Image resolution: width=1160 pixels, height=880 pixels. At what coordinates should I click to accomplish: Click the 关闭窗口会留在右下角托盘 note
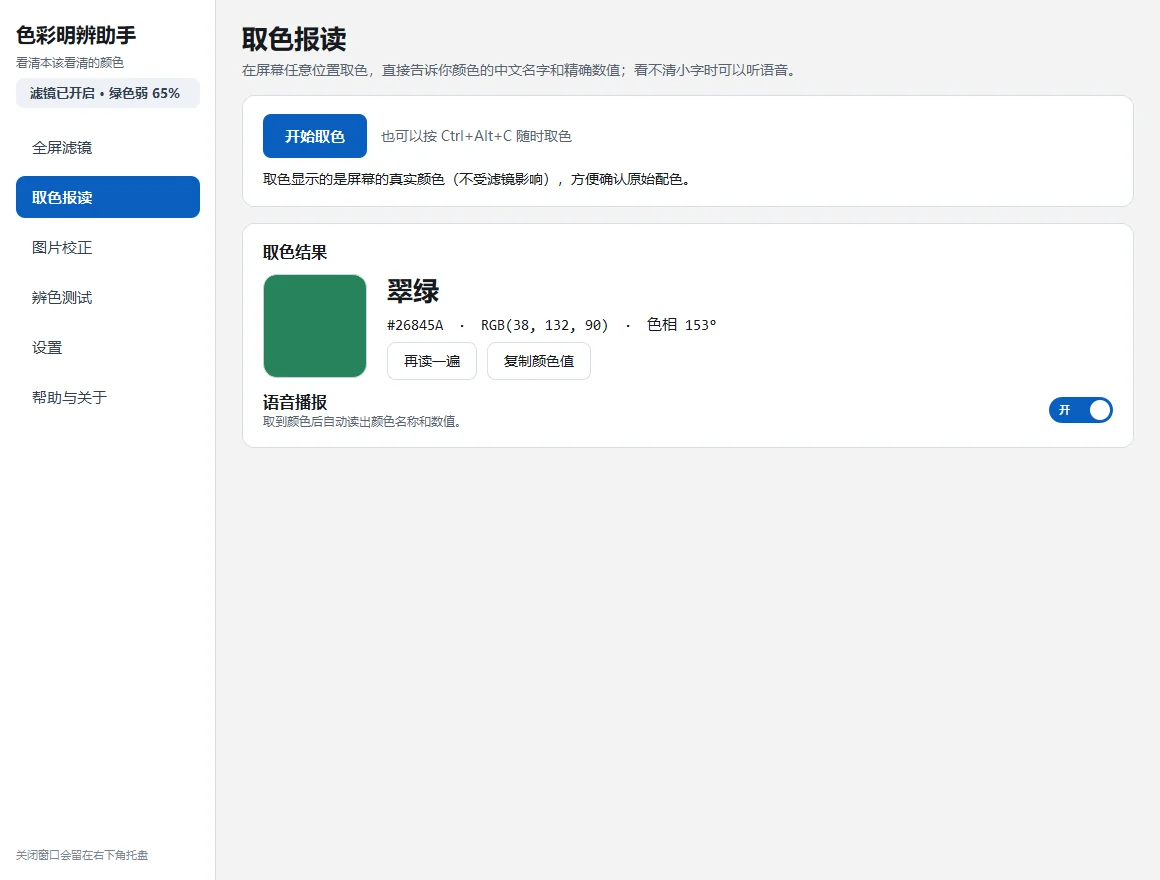coord(82,855)
